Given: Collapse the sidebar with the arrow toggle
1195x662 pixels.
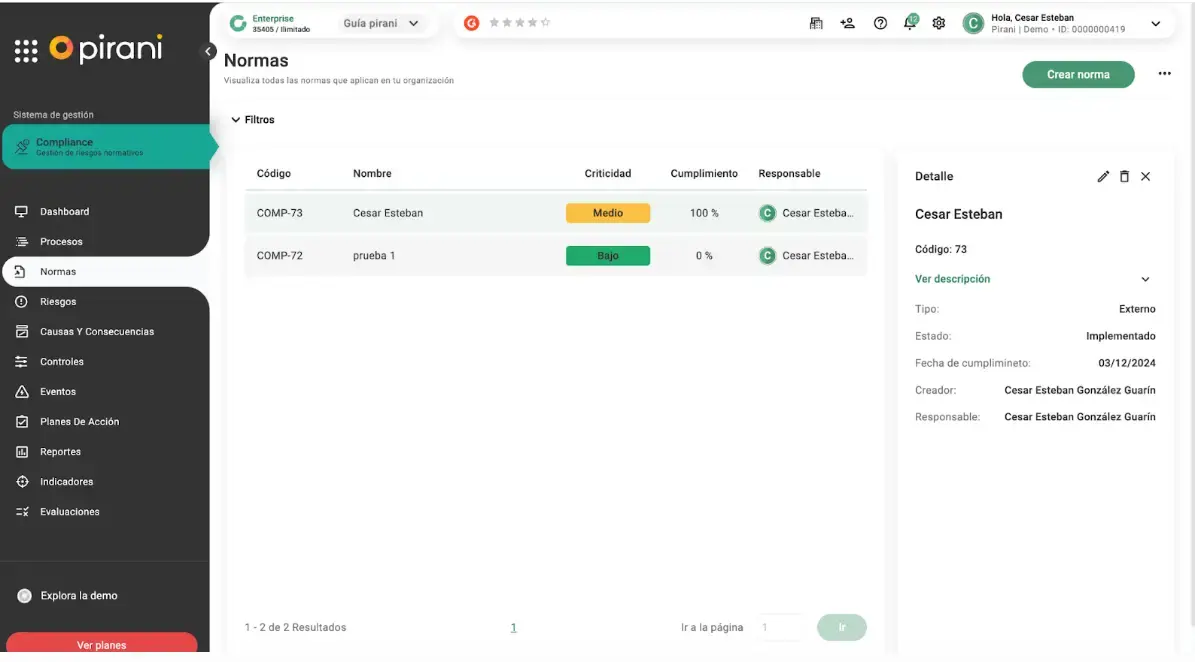Looking at the screenshot, I should pyautogui.click(x=209, y=51).
